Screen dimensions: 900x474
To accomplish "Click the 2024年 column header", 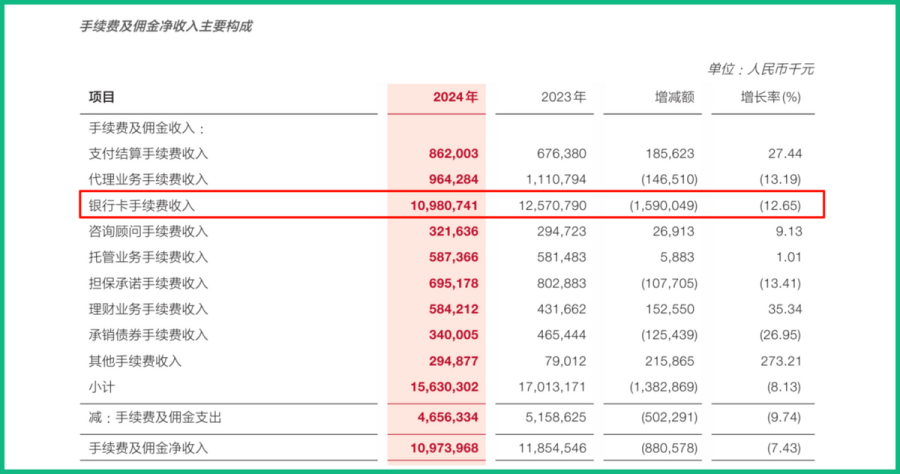I will pyautogui.click(x=456, y=97).
